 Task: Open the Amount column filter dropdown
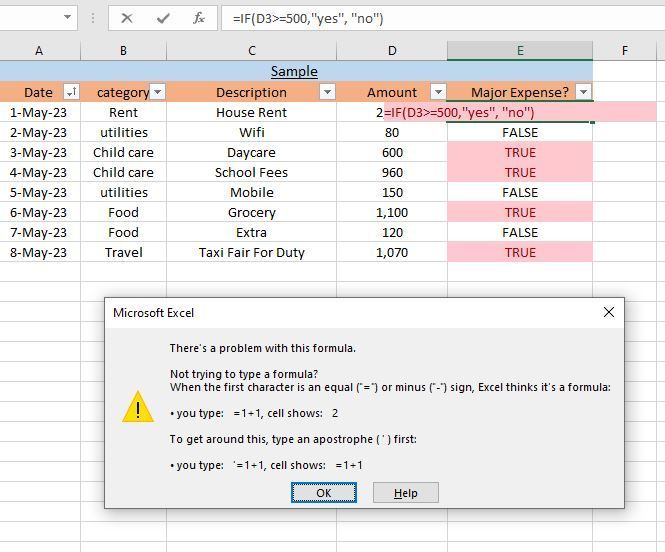tap(438, 92)
